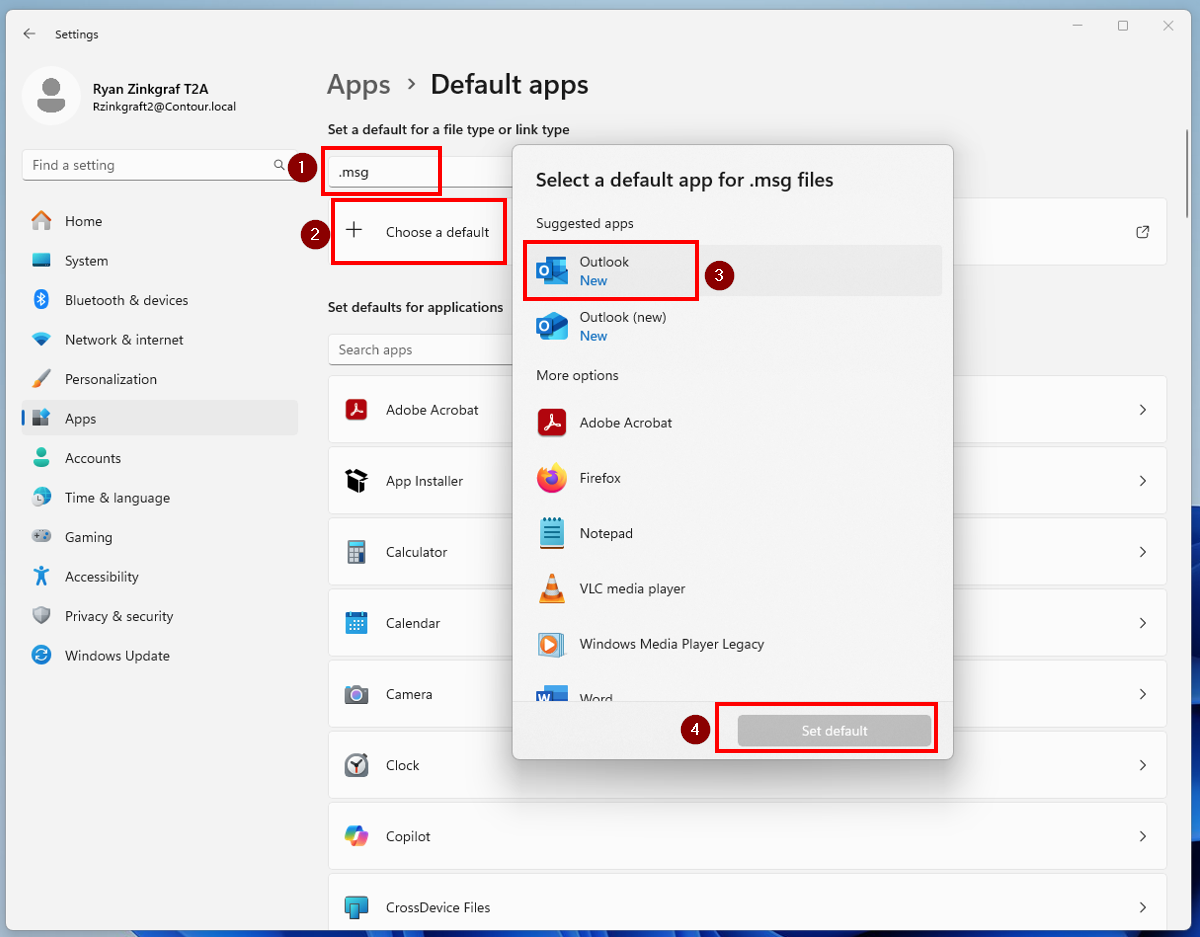The image size is (1200, 937).
Task: Click the Privacy & security shield icon
Action: pos(41,616)
